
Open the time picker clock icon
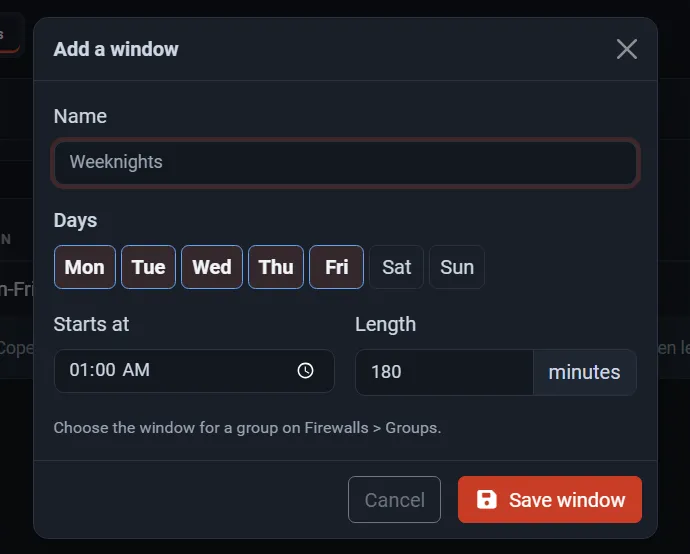pyautogui.click(x=305, y=371)
